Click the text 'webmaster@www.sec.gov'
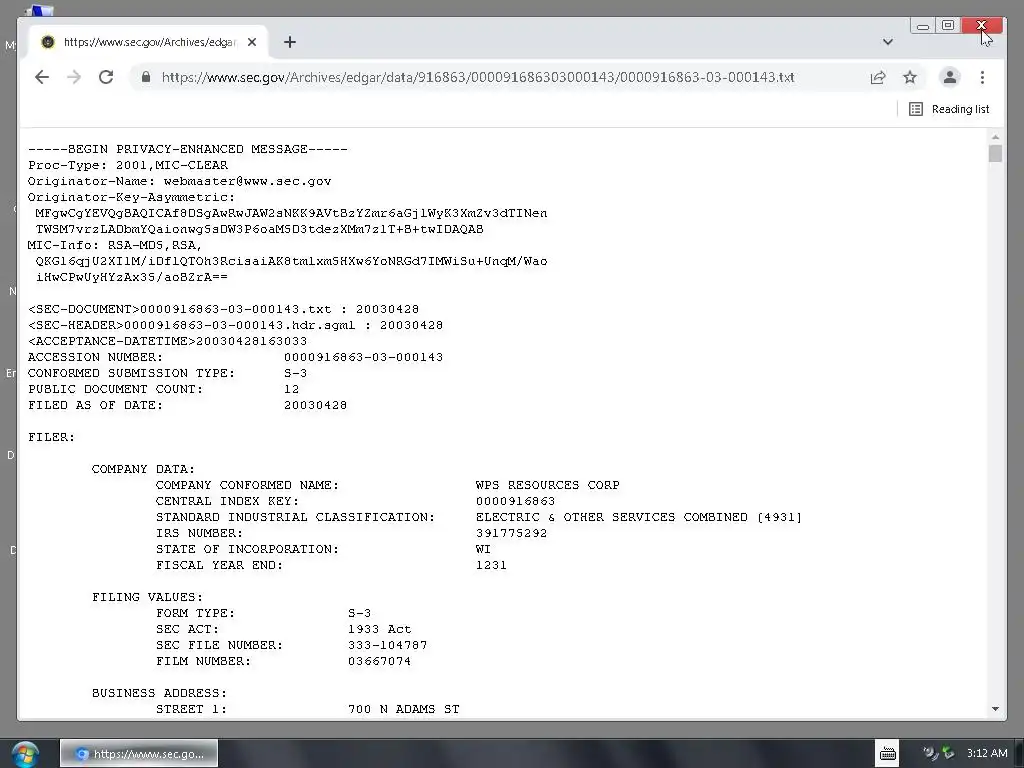 (x=247, y=182)
